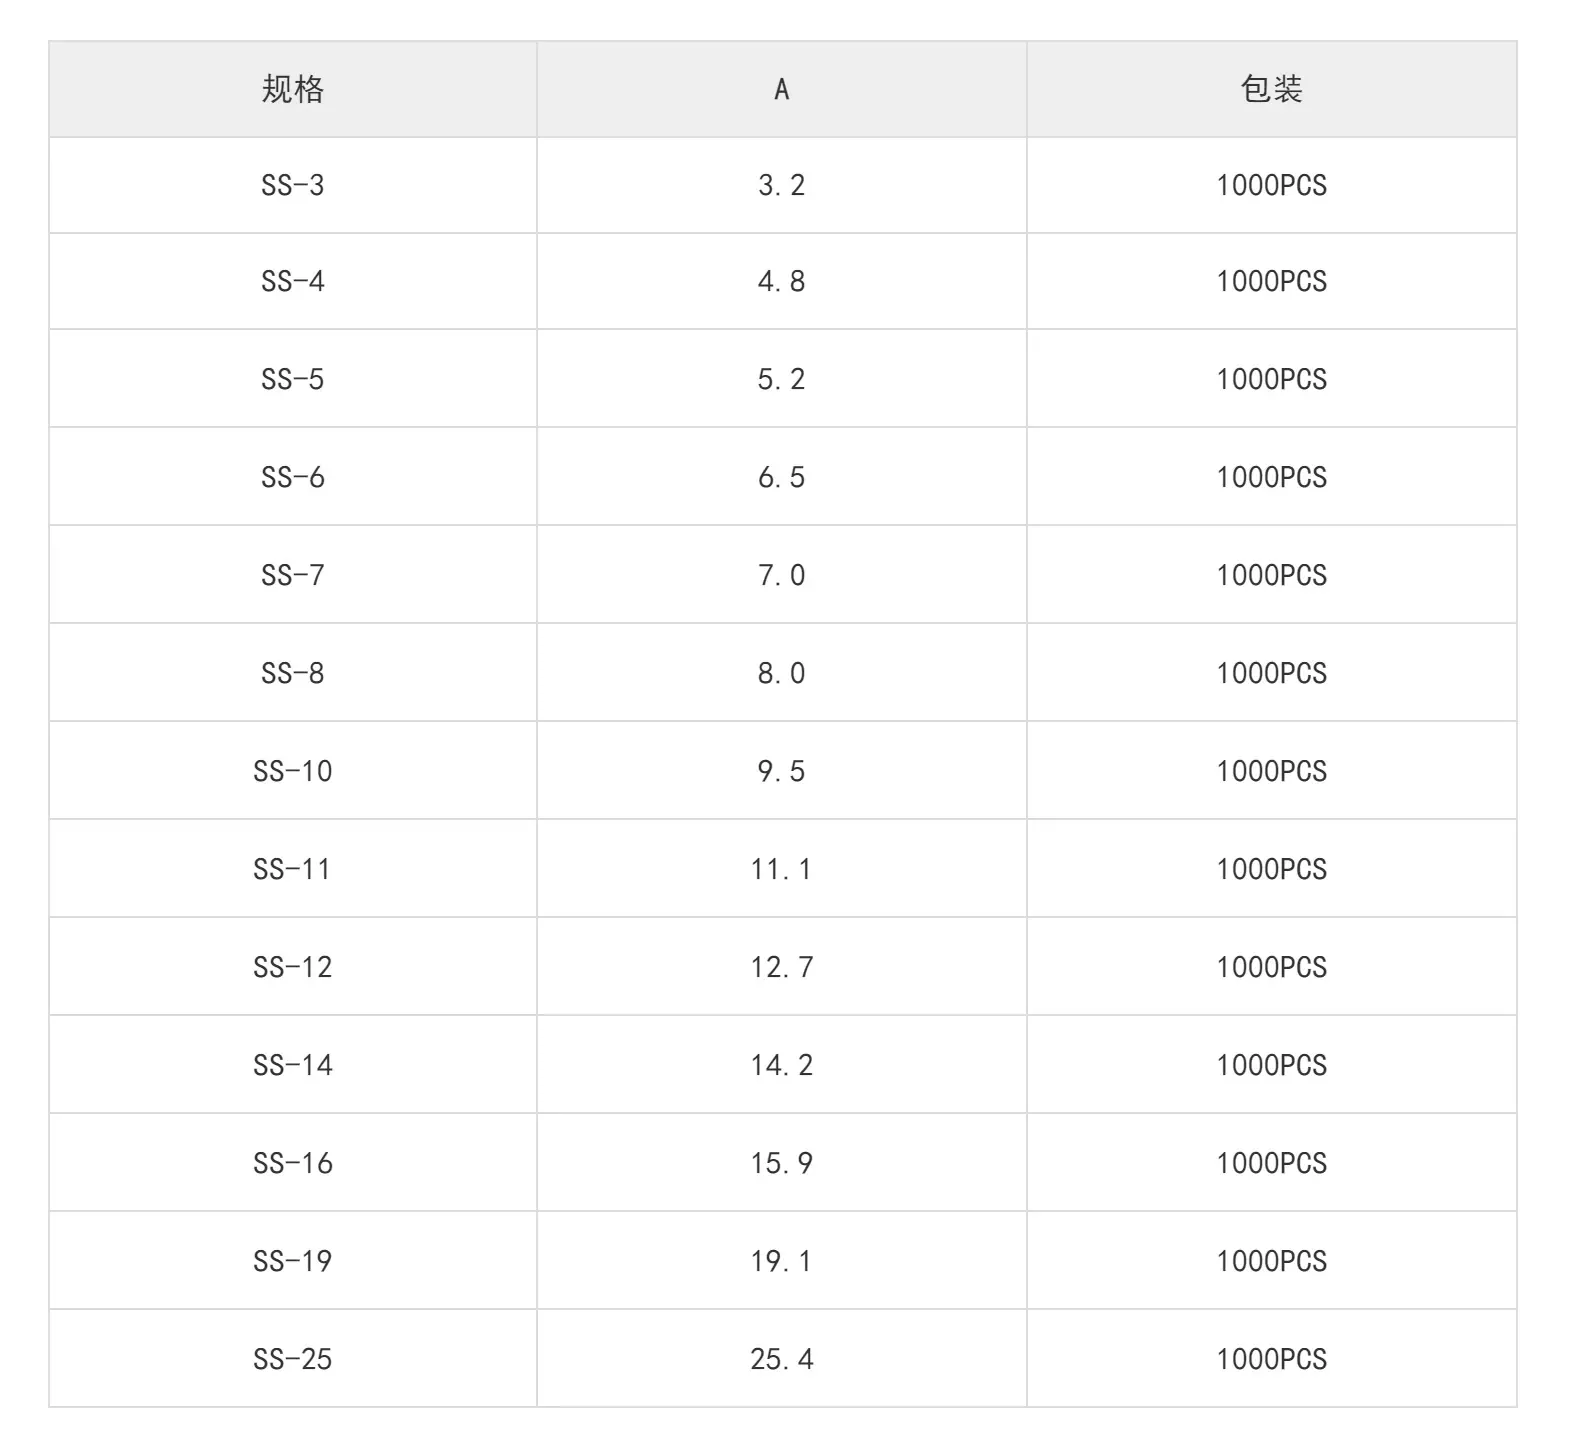Select the SS-11 specification cell
Screen dimensions: 1580x1430
[x=293, y=869]
